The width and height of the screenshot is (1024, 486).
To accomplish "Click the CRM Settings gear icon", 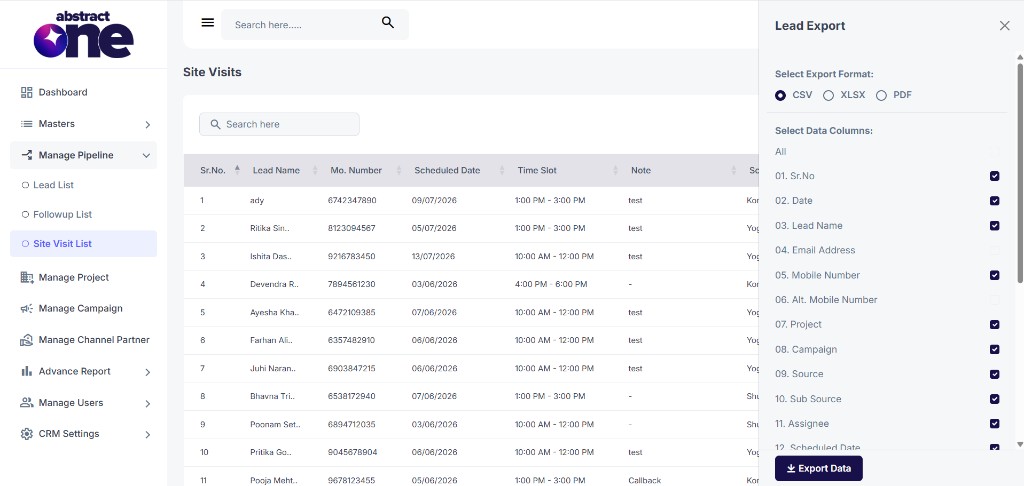I will click(x=27, y=434).
